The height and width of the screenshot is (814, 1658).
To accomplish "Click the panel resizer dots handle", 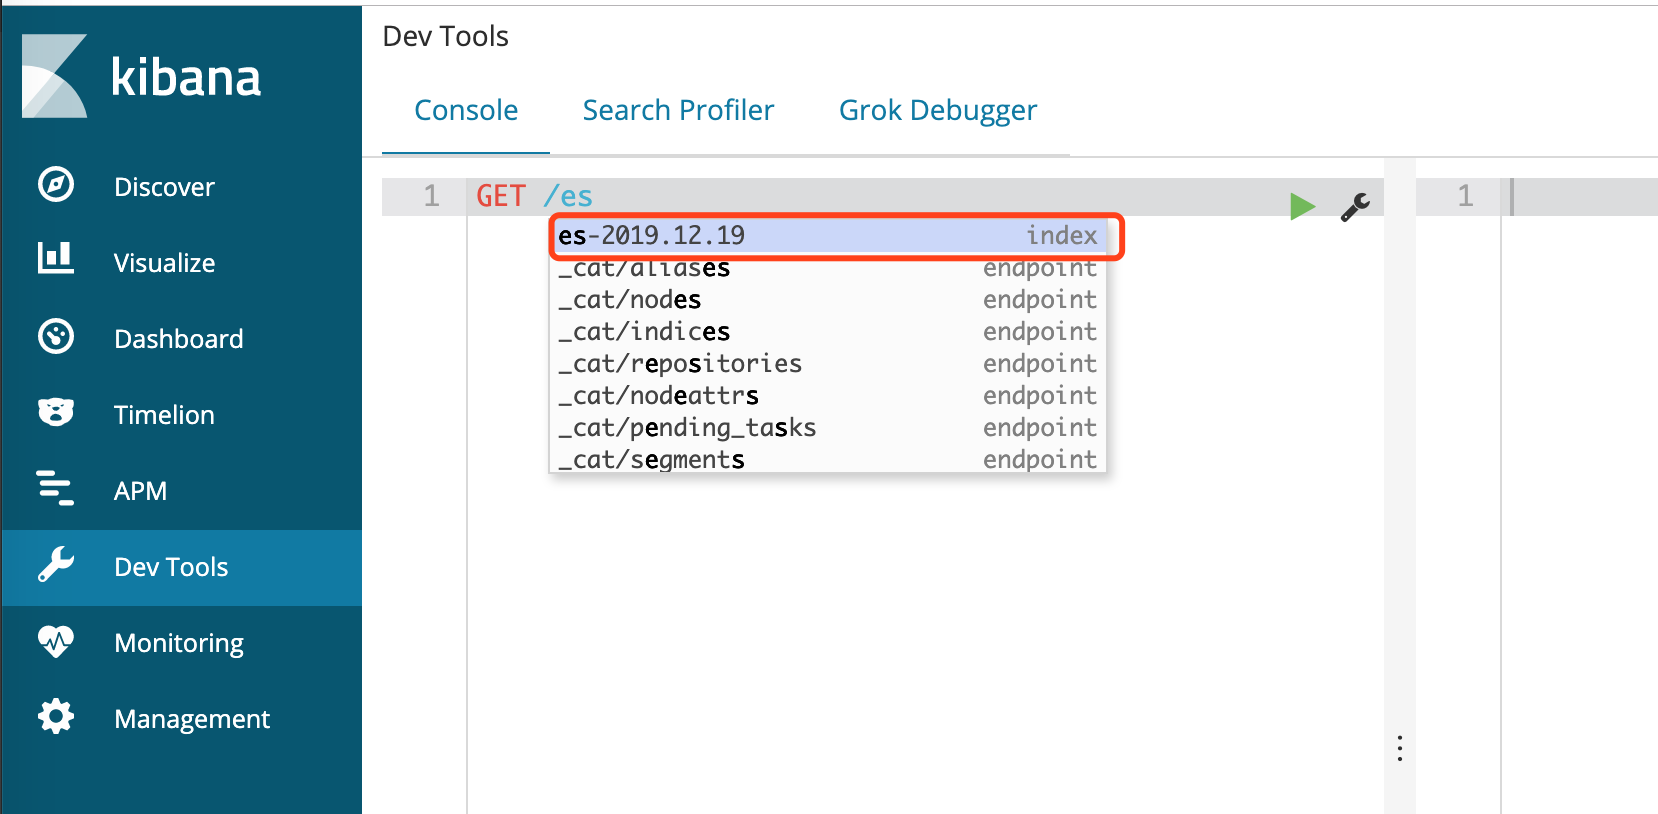I will click(1400, 748).
